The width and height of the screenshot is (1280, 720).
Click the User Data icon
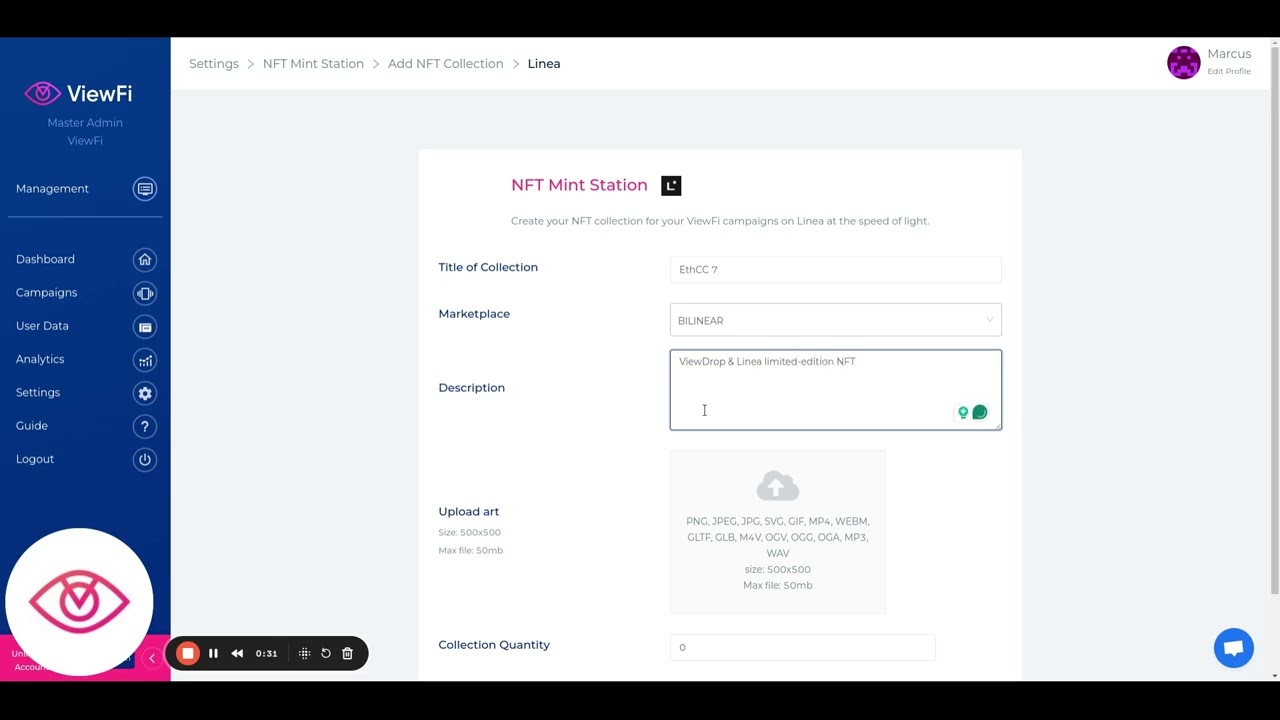coord(145,326)
